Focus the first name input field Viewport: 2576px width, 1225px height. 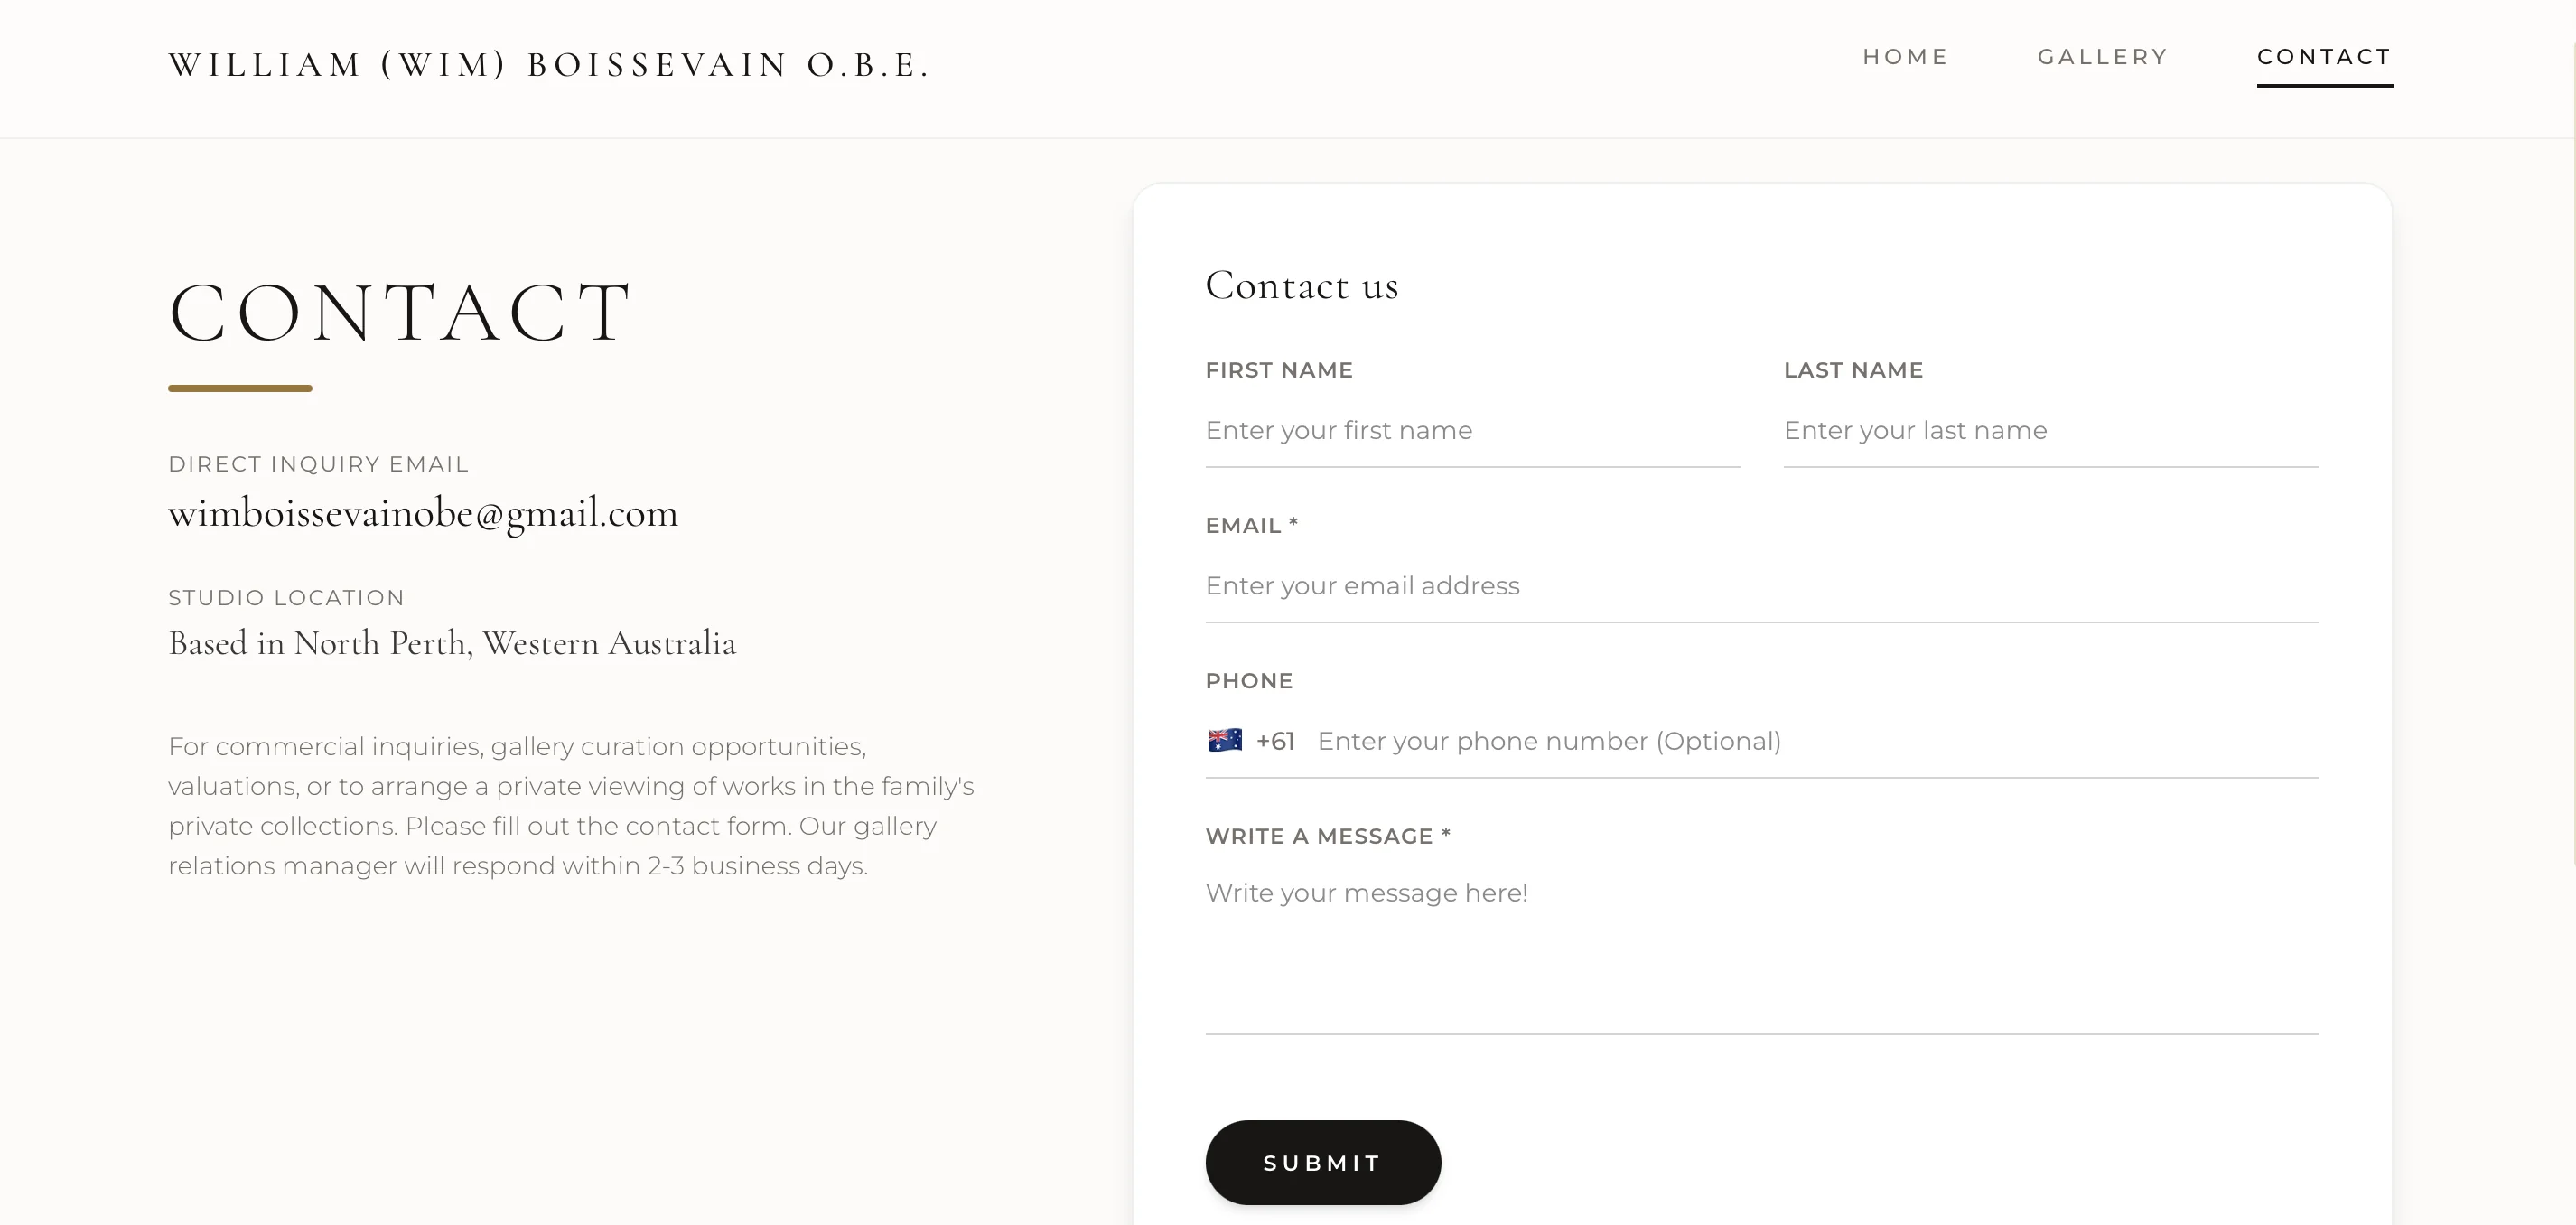[1472, 430]
